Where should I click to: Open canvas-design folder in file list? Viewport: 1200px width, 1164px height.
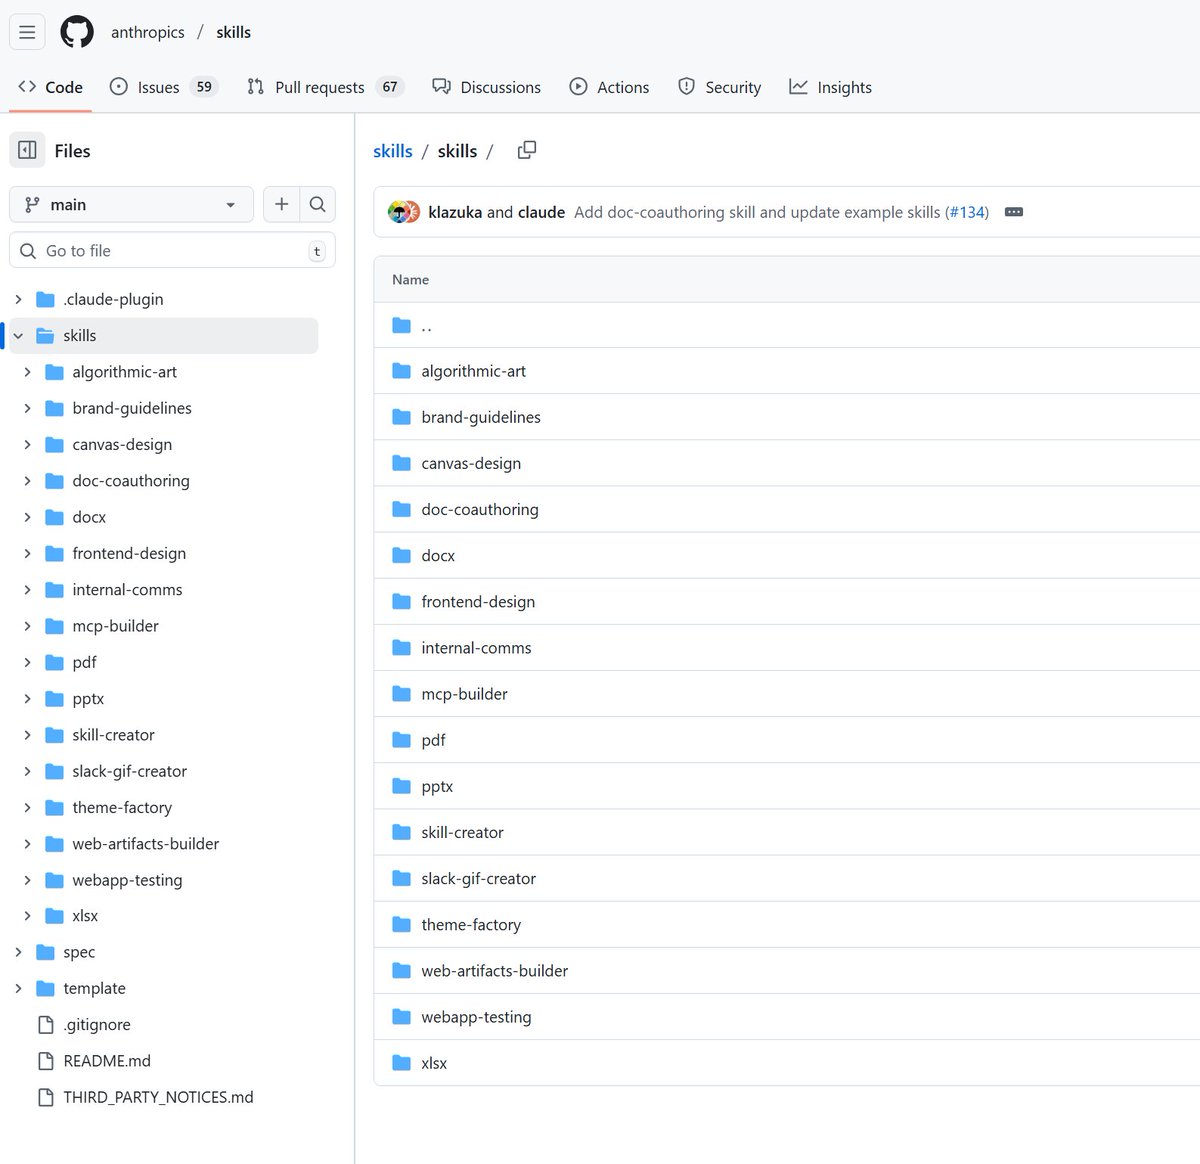(x=471, y=463)
